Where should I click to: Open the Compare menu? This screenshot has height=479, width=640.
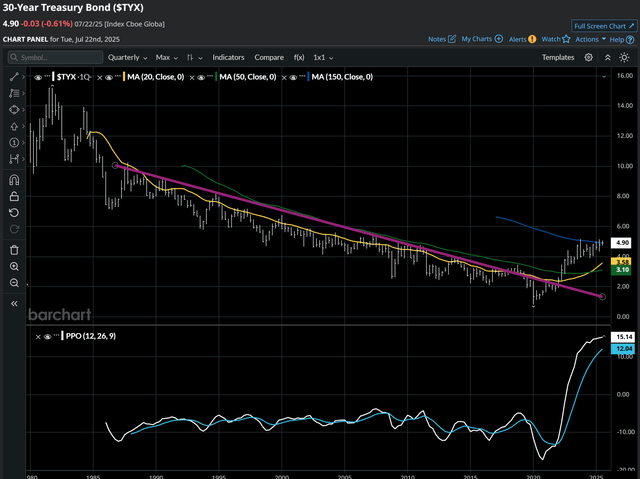click(269, 58)
